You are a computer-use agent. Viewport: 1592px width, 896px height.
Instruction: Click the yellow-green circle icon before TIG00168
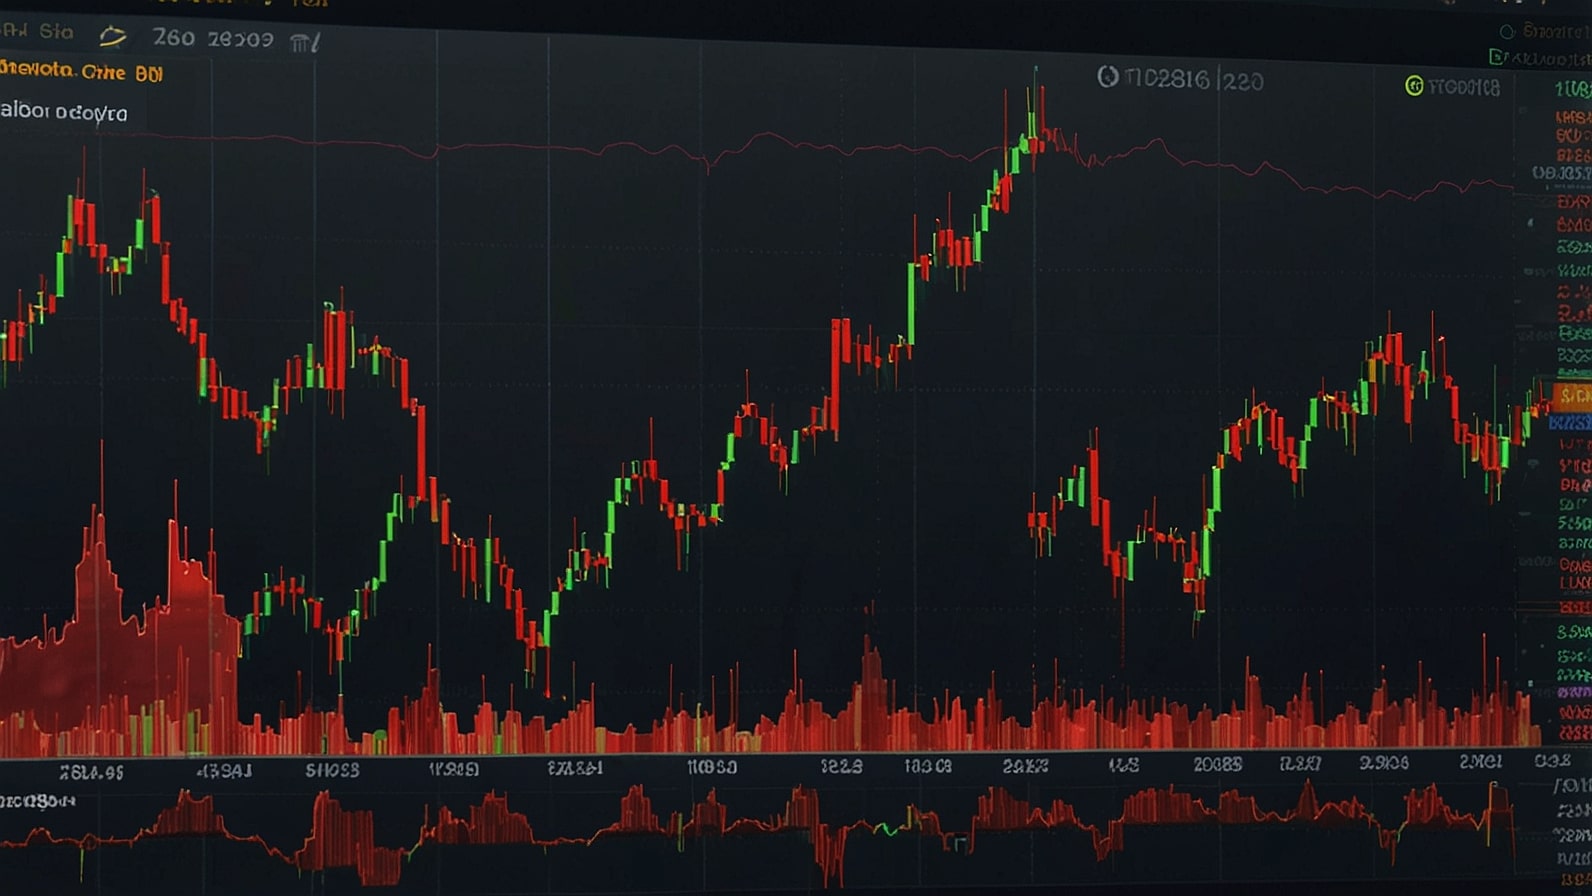[x=1414, y=86]
